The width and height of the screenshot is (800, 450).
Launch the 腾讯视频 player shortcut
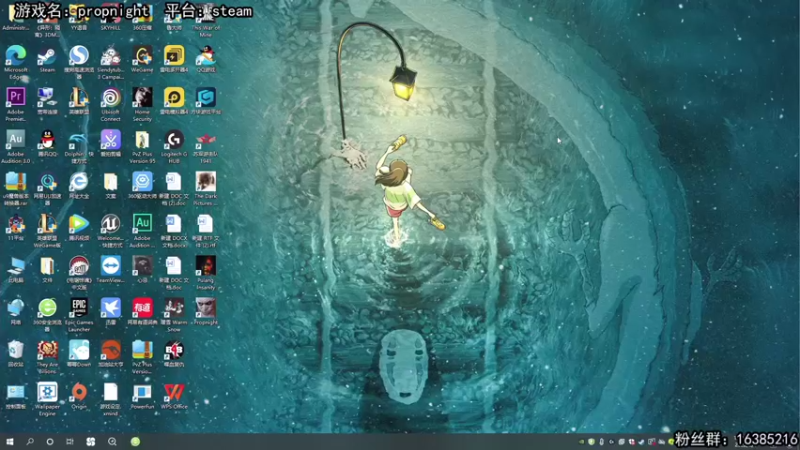point(79,224)
